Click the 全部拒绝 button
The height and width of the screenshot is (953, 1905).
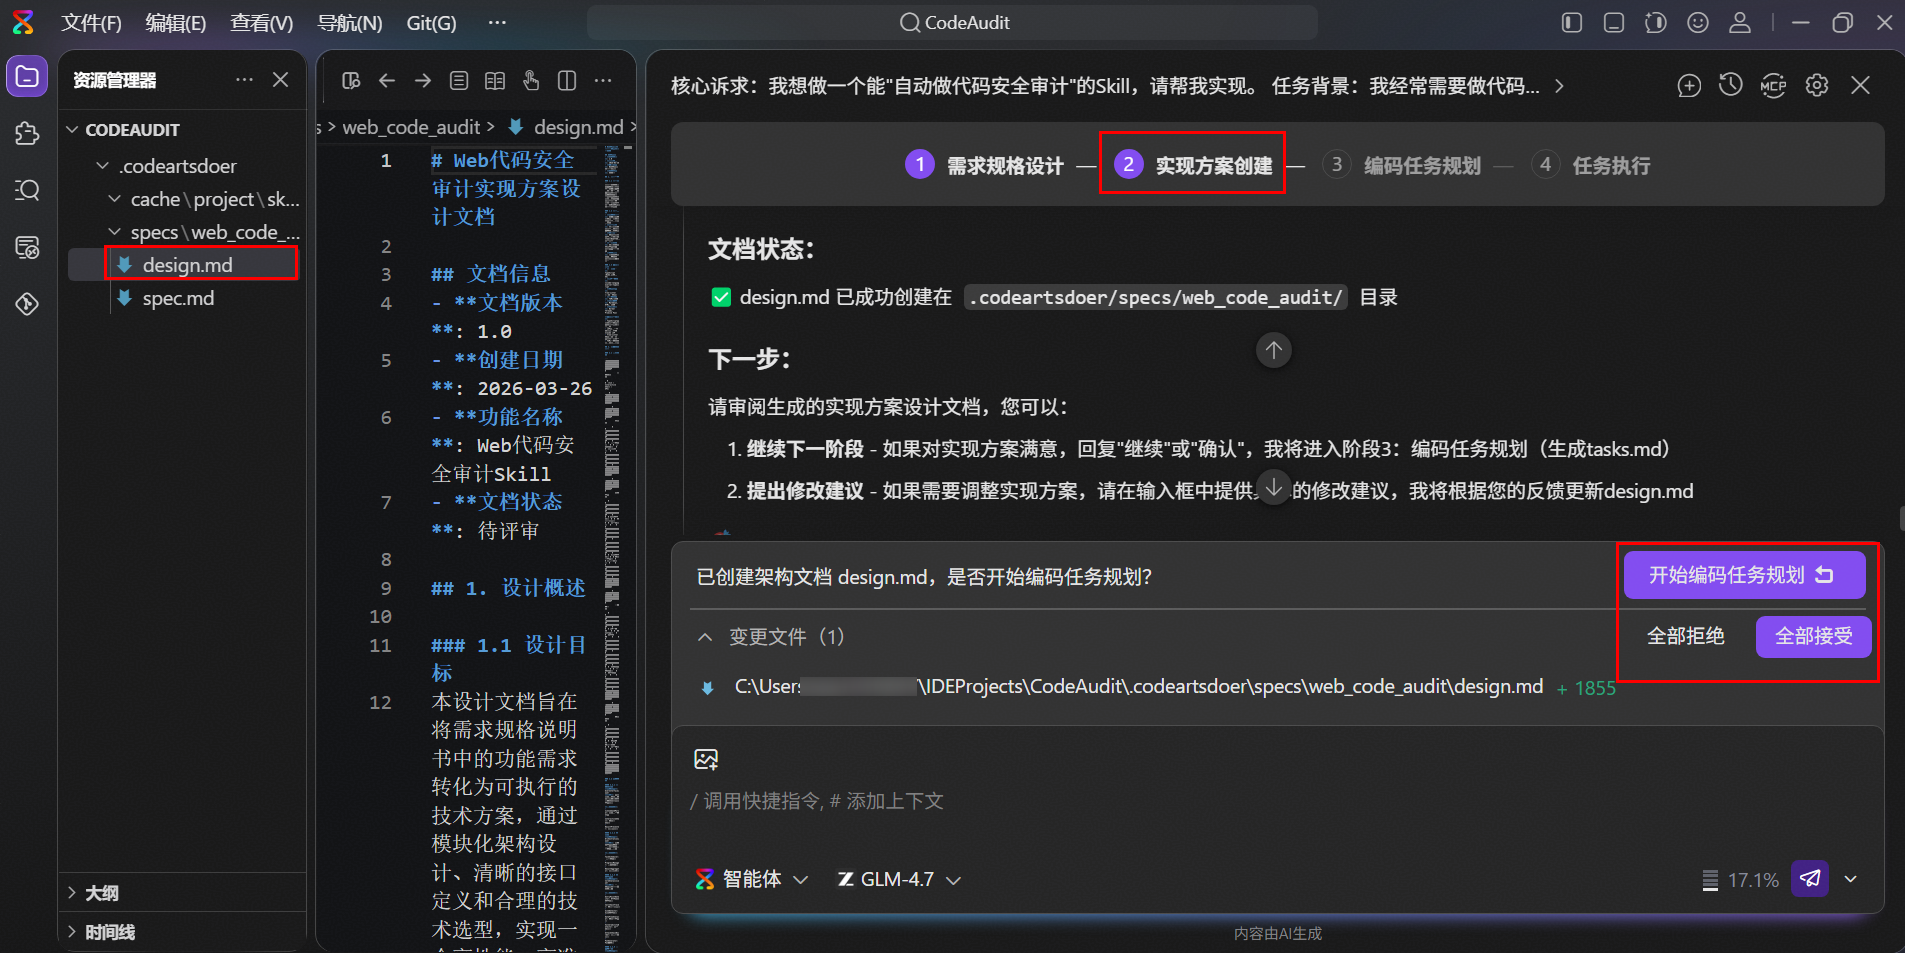1686,636
